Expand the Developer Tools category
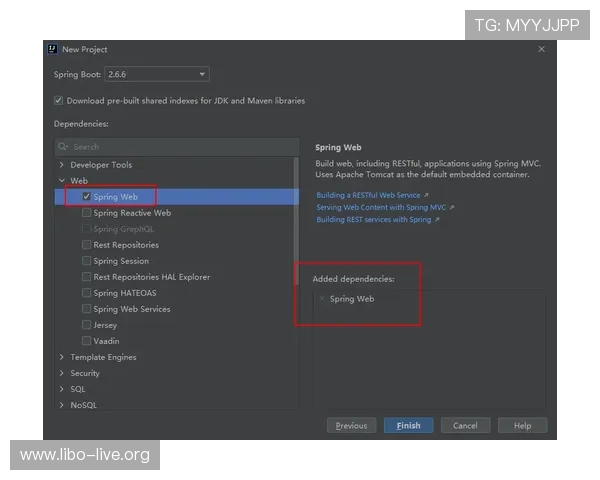This screenshot has width=600, height=480. [62, 165]
